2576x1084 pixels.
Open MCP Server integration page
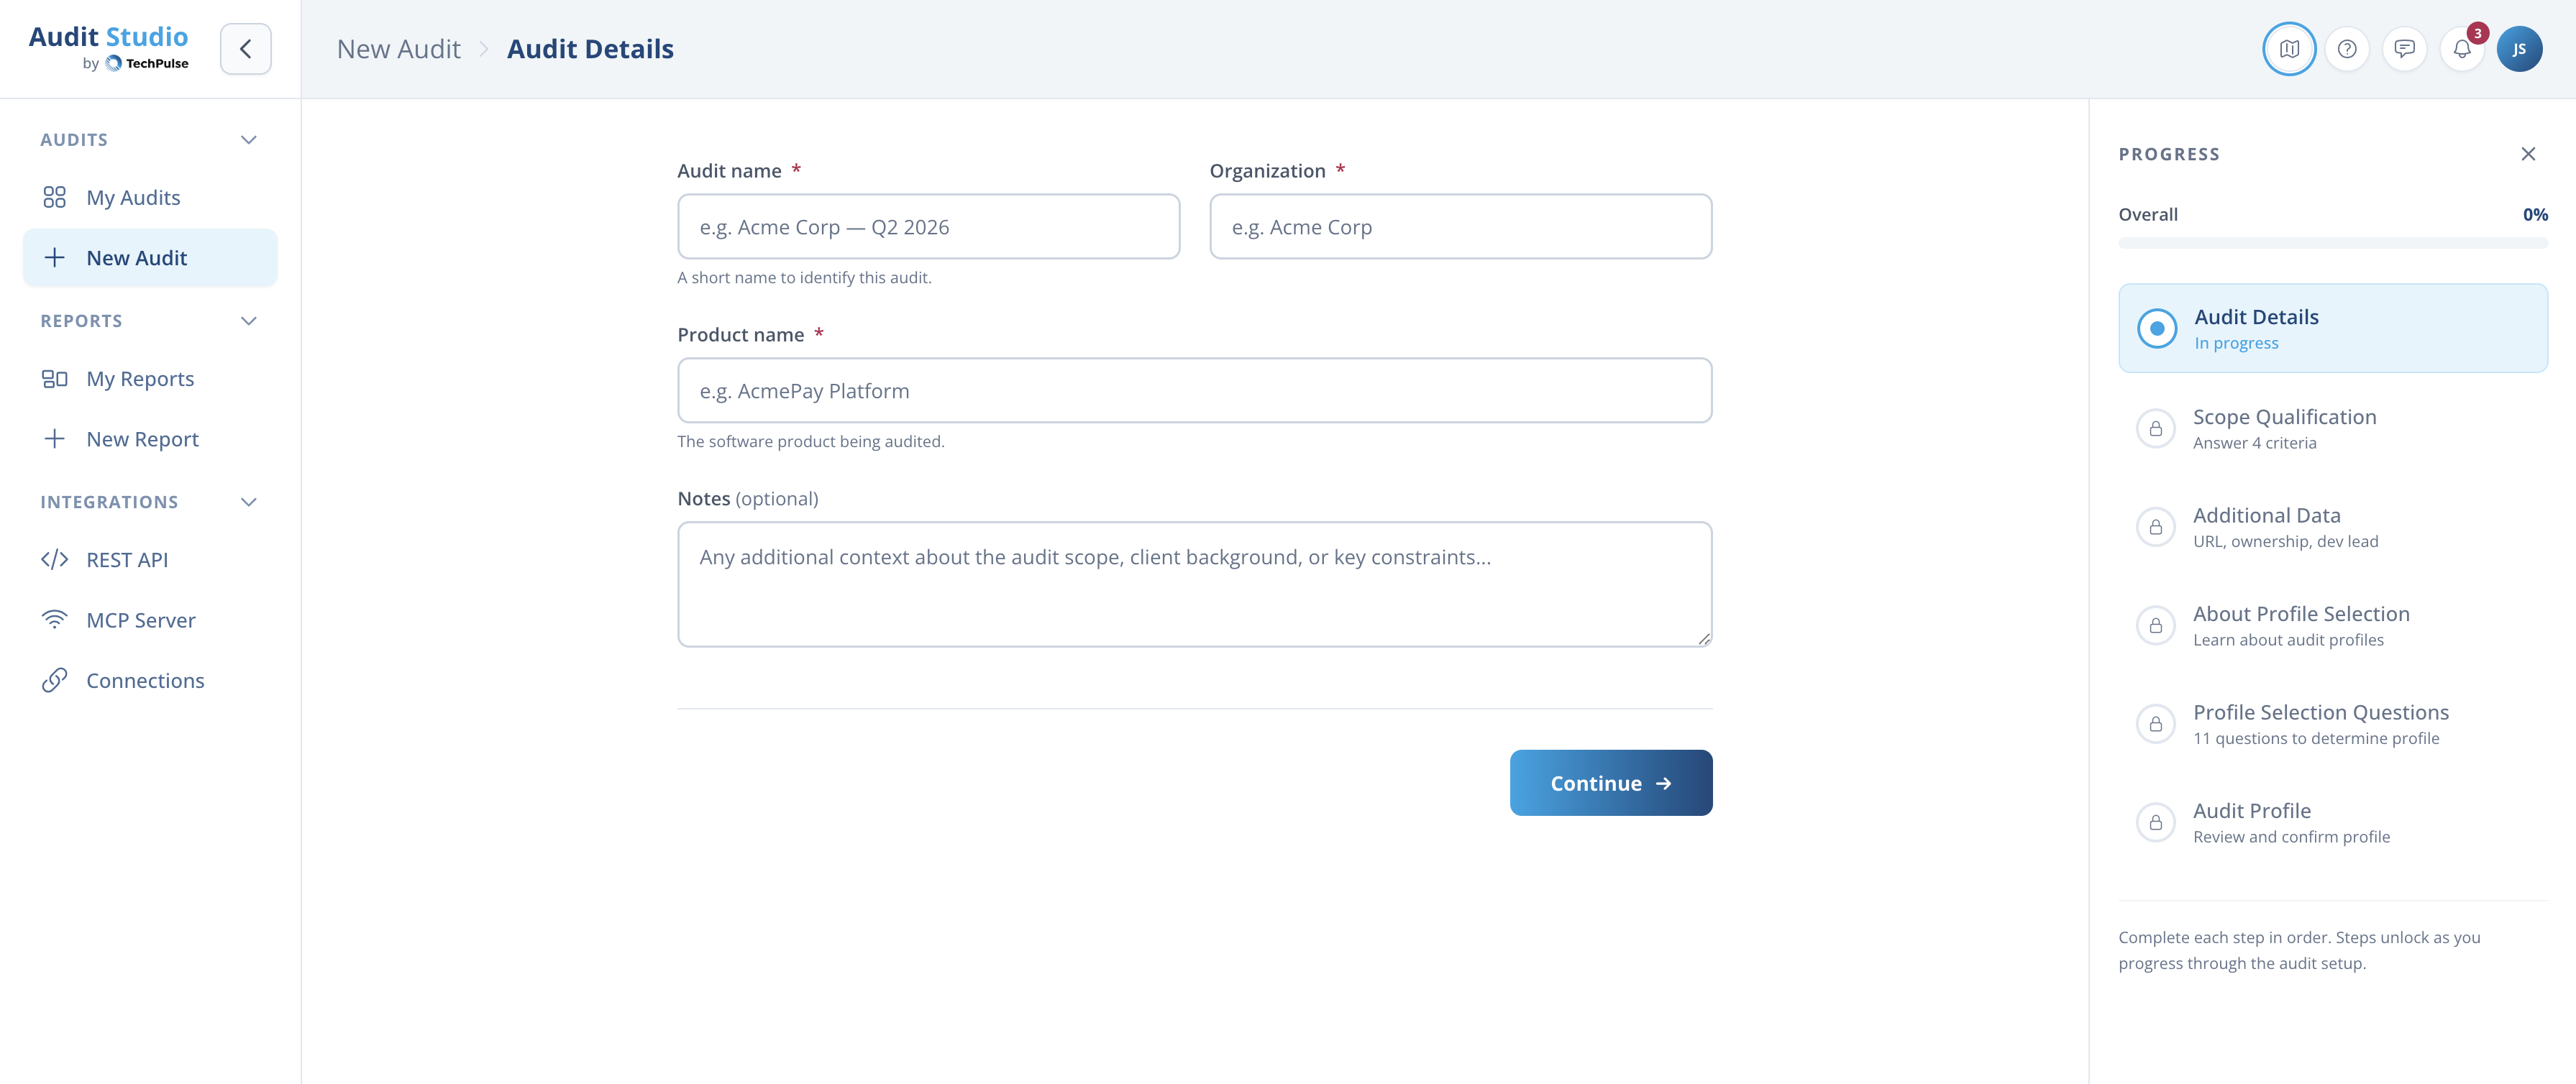pos(150,619)
